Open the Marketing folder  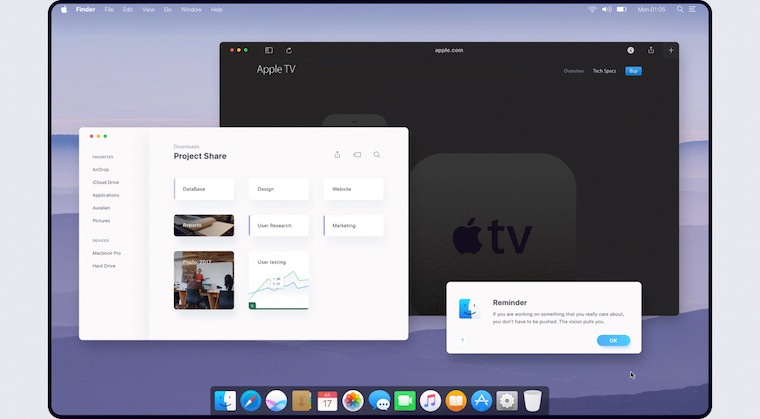click(353, 226)
